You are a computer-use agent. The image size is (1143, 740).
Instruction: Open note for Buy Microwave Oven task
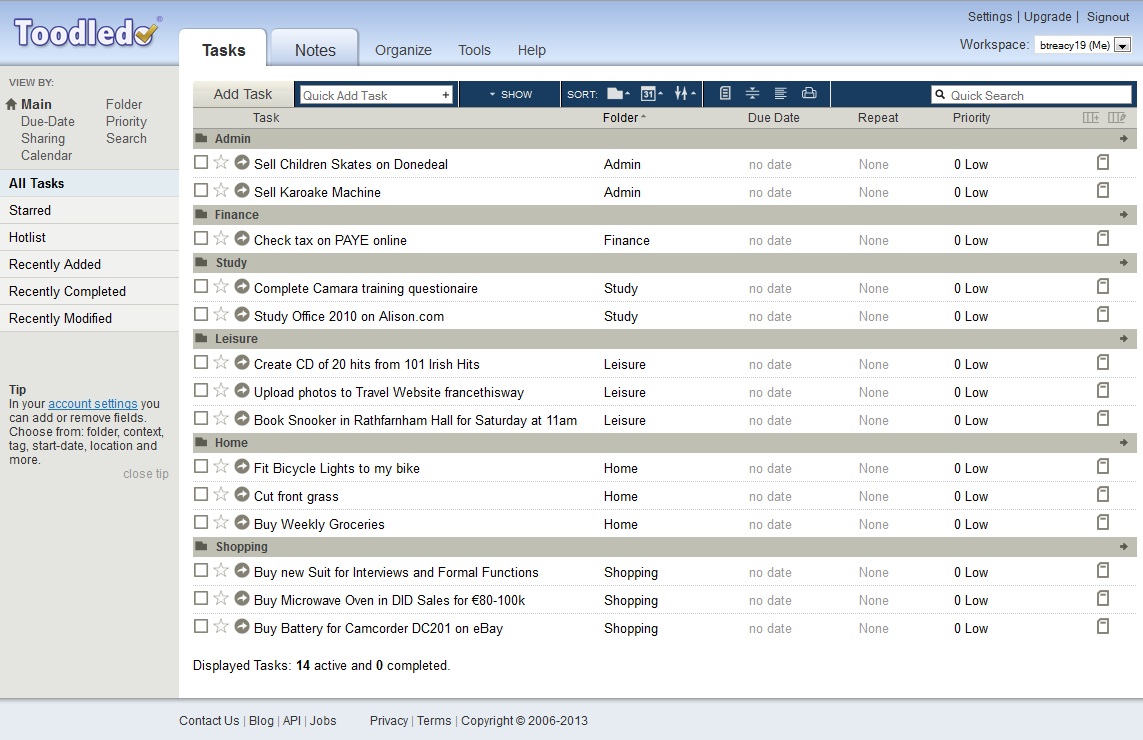[1103, 599]
